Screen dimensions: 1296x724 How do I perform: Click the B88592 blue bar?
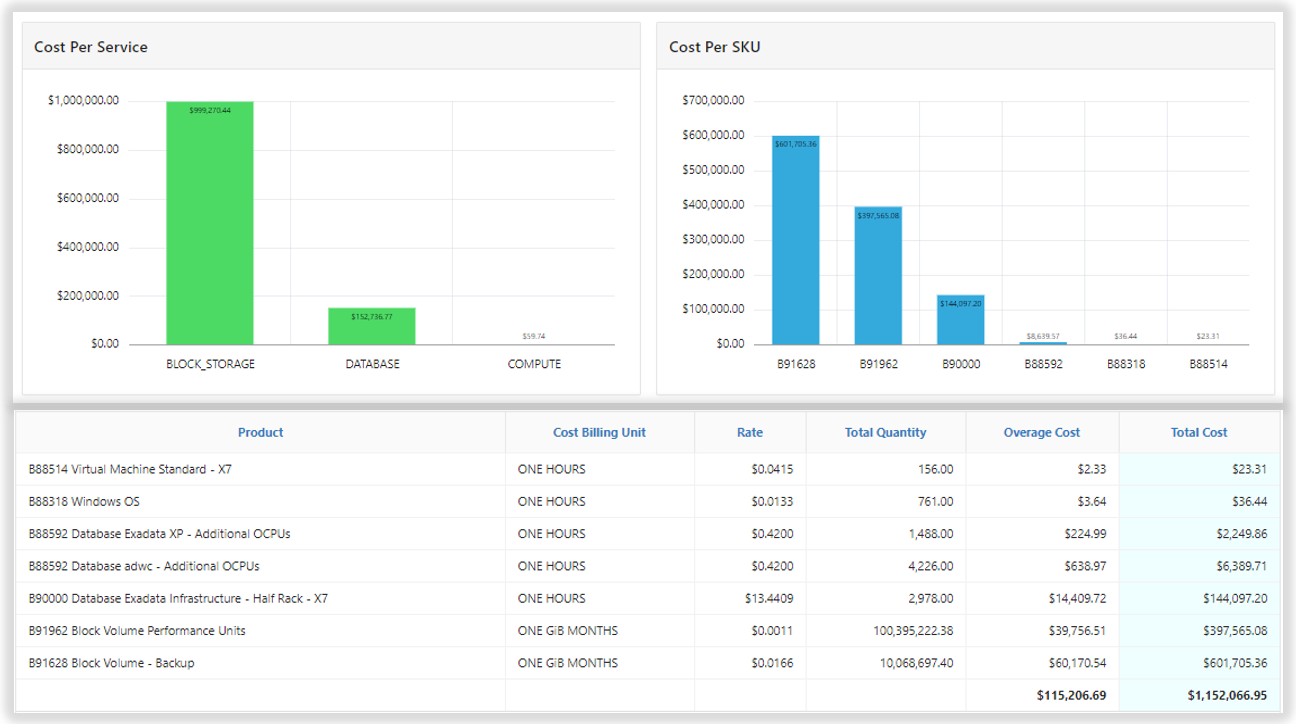click(1044, 343)
